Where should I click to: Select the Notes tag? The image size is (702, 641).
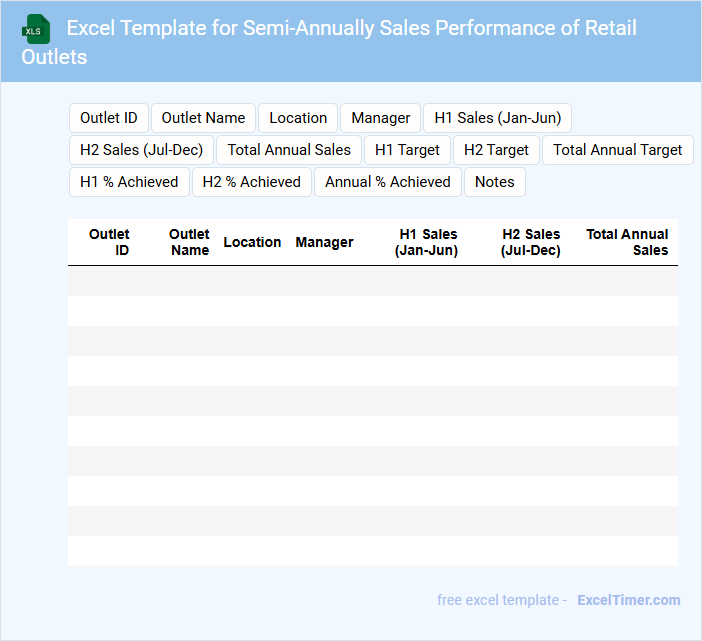(495, 182)
